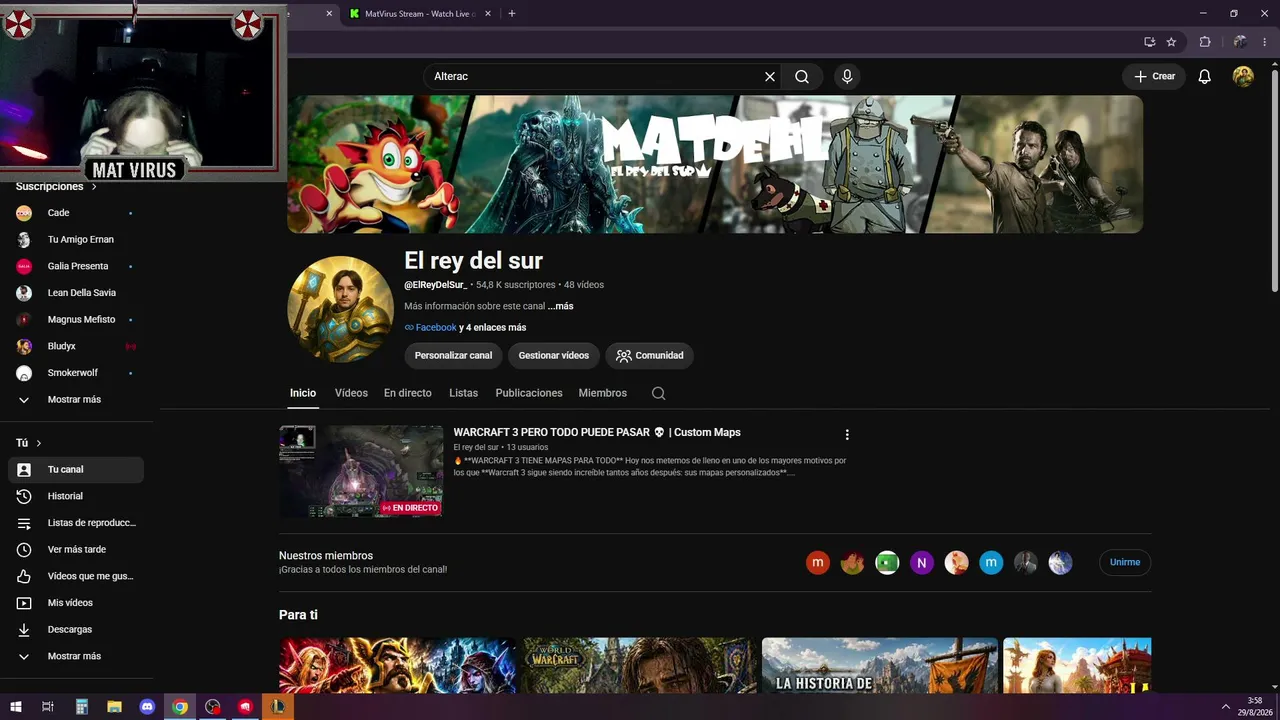This screenshot has width=1280, height=720.
Task: Open File Explorer from the taskbar
Action: point(115,707)
